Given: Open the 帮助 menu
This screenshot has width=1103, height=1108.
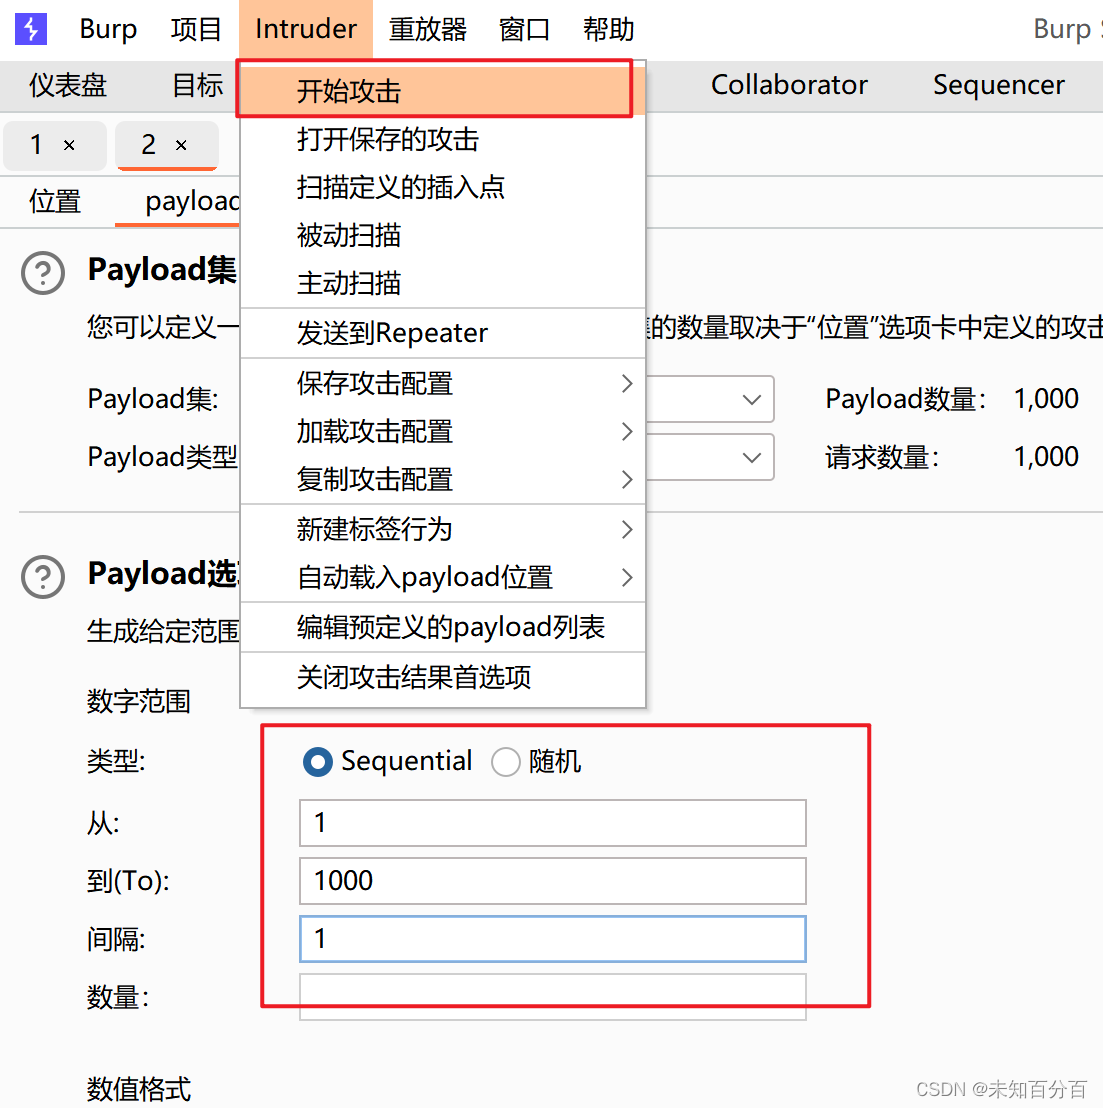Looking at the screenshot, I should [608, 29].
